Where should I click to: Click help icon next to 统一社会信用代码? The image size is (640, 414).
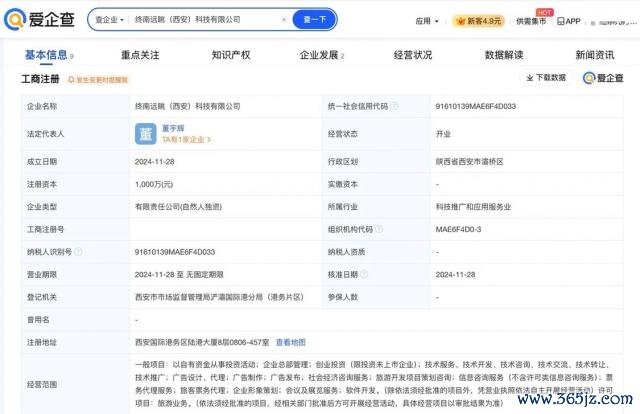(394, 106)
